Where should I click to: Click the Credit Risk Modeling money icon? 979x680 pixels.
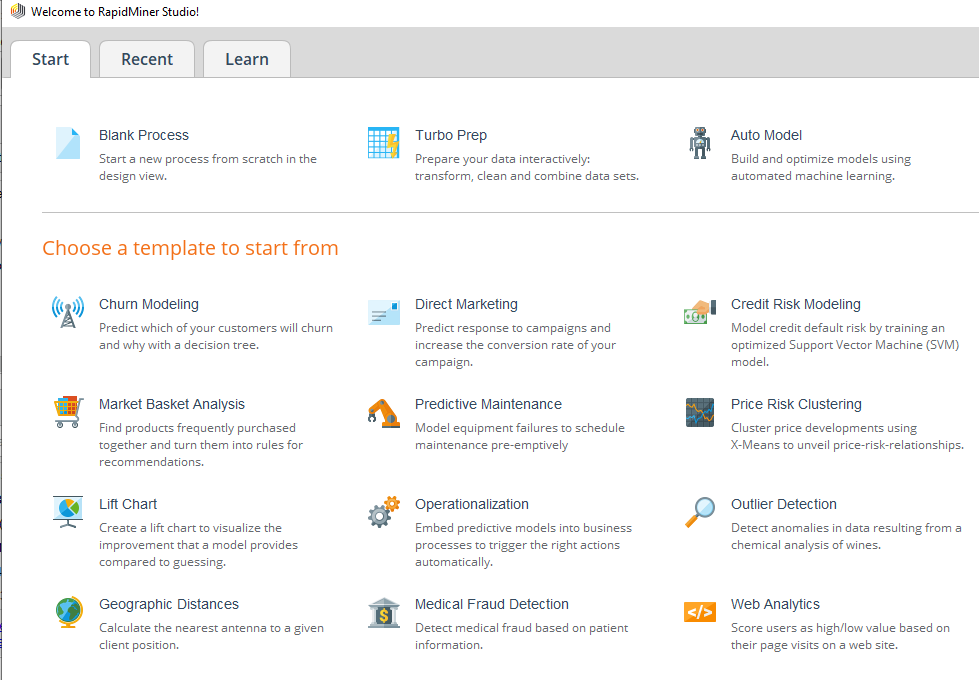700,312
